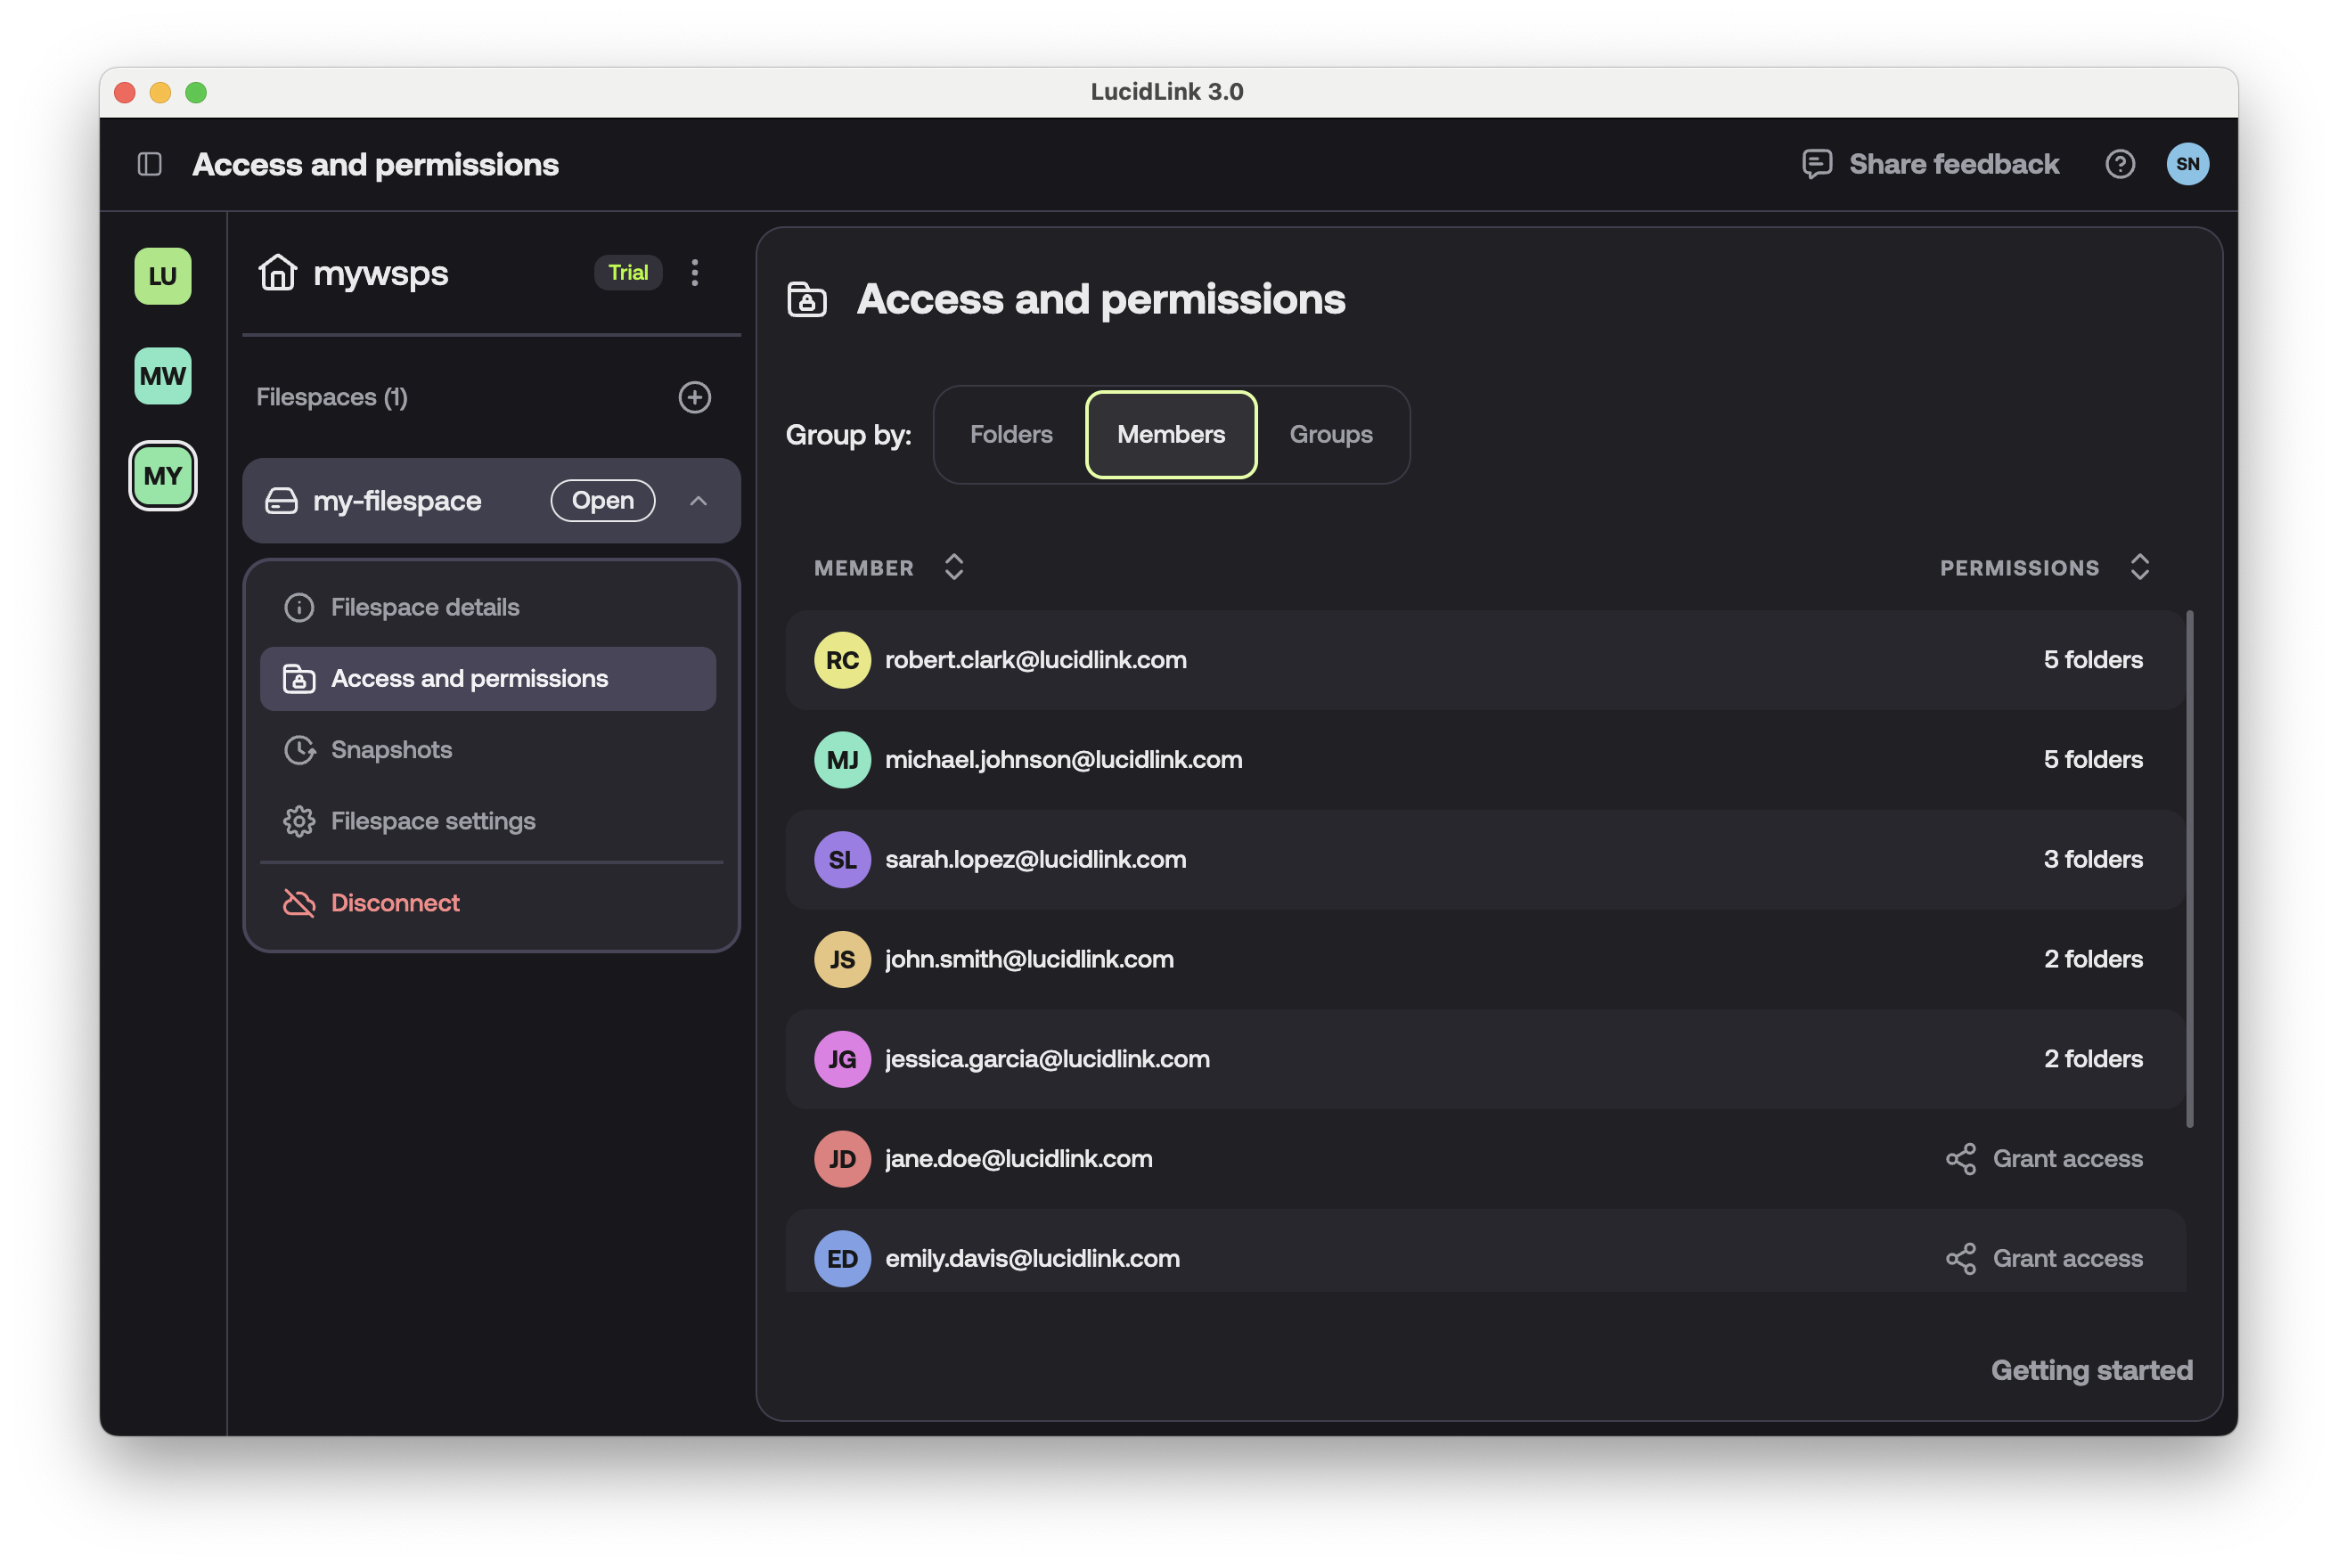Open Snapshots
The image size is (2338, 1568).
[488, 750]
